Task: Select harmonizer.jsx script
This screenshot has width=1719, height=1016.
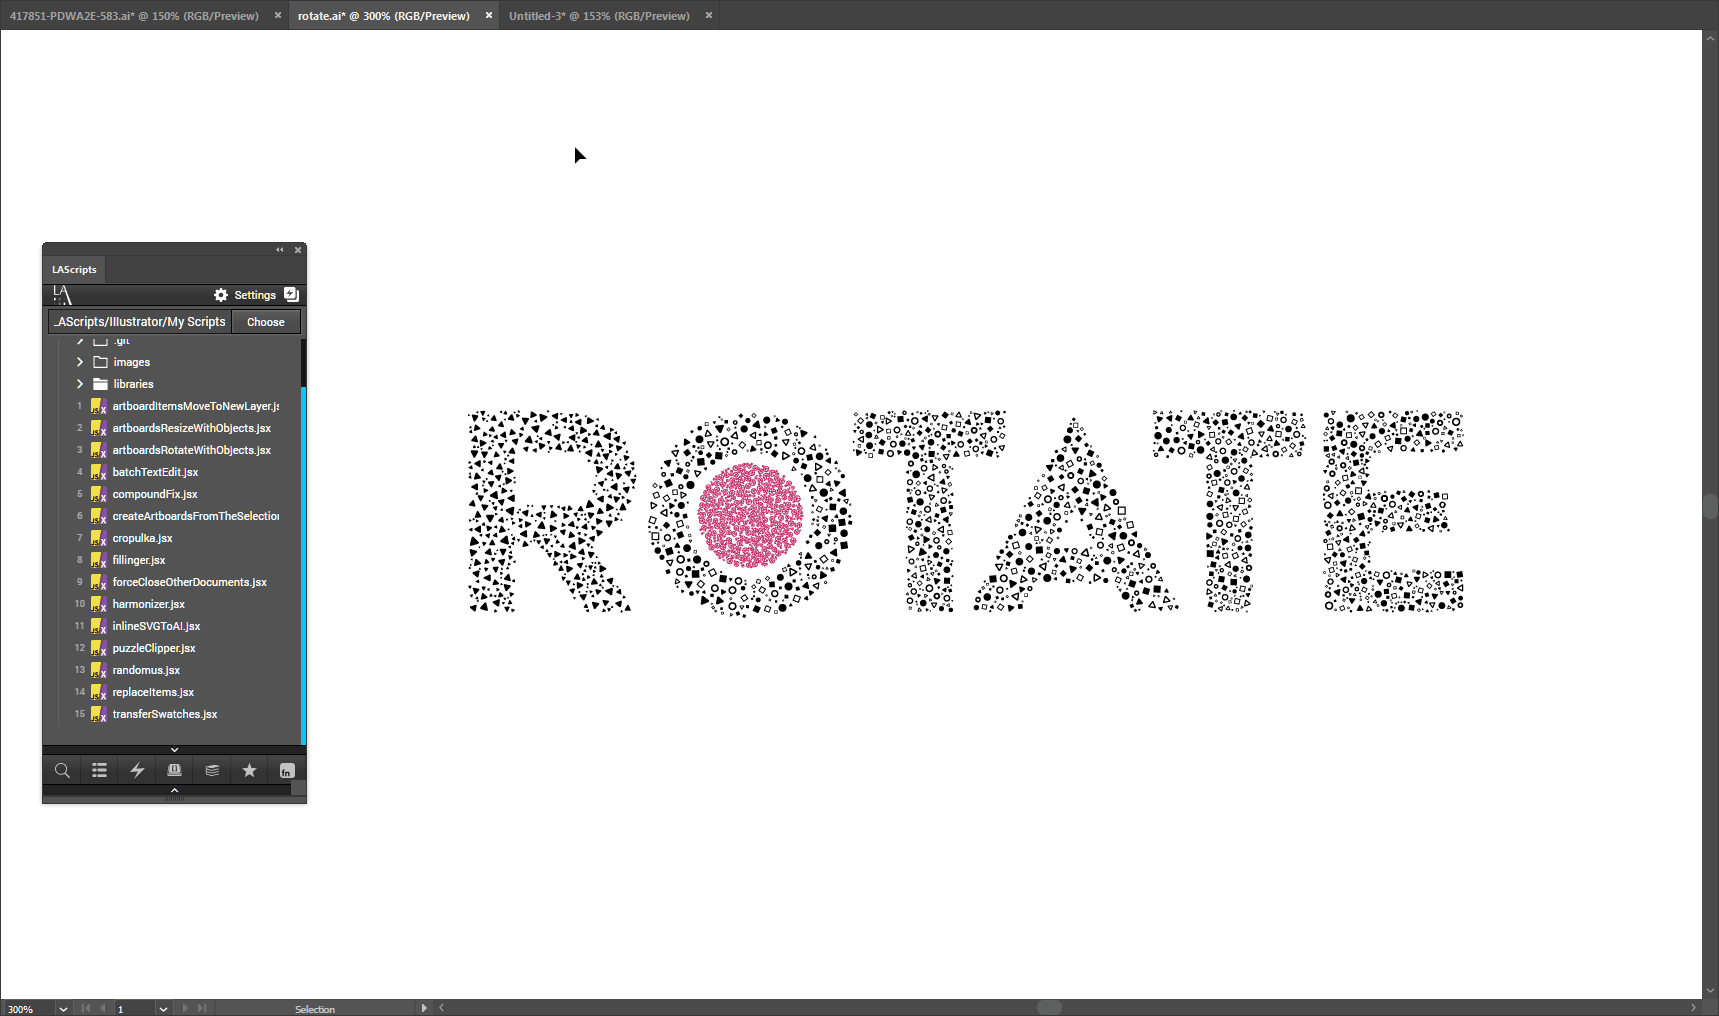Action: pyautogui.click(x=172, y=604)
